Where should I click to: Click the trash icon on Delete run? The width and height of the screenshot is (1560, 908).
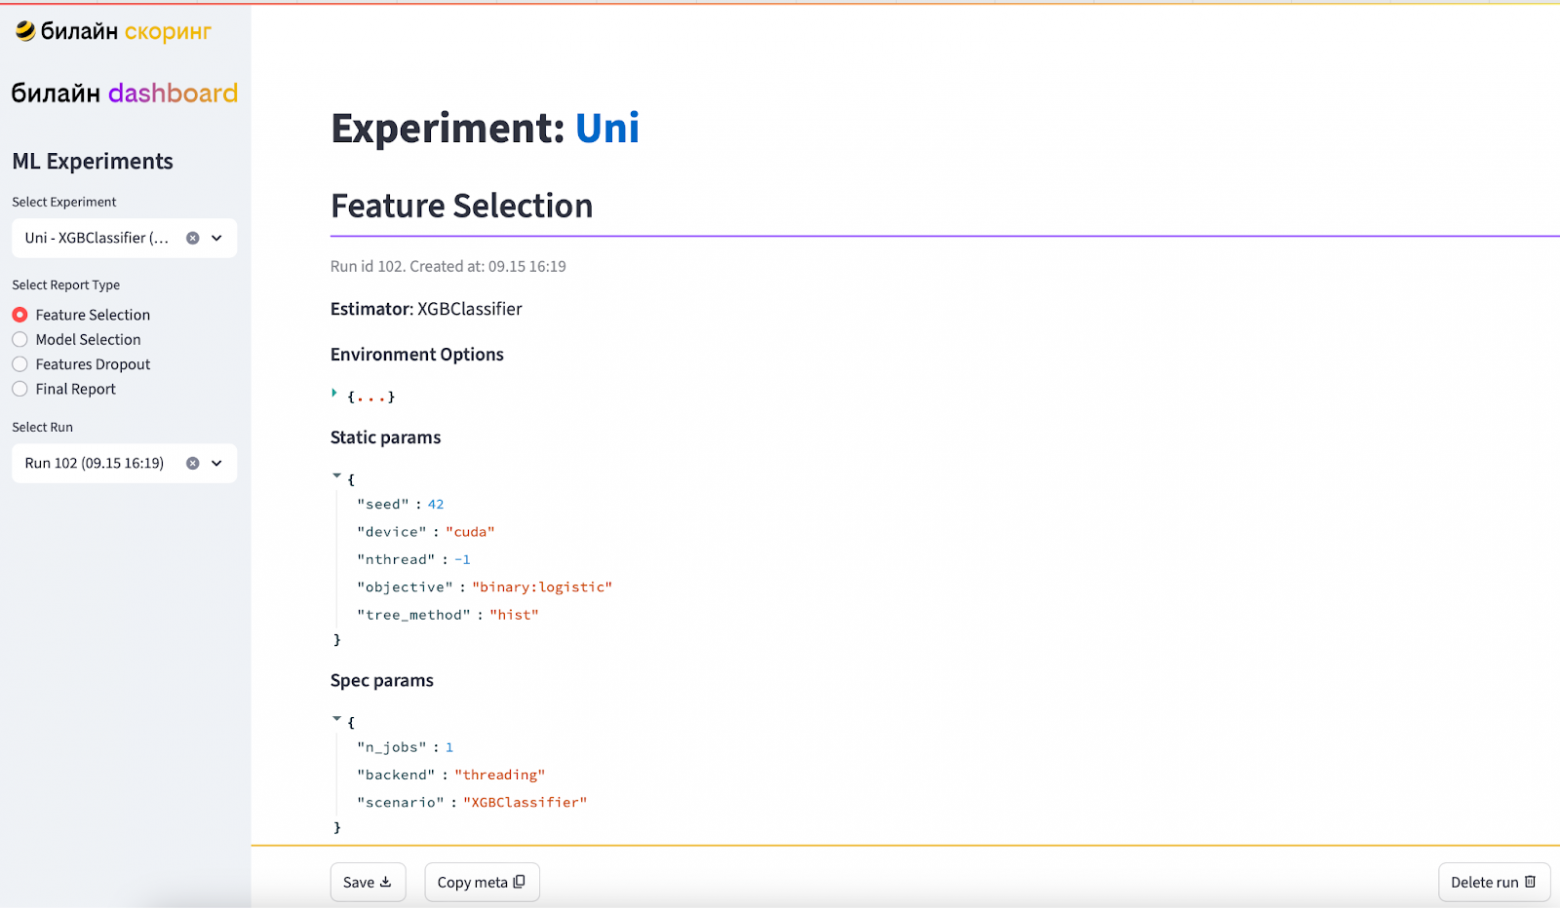[x=1530, y=882]
